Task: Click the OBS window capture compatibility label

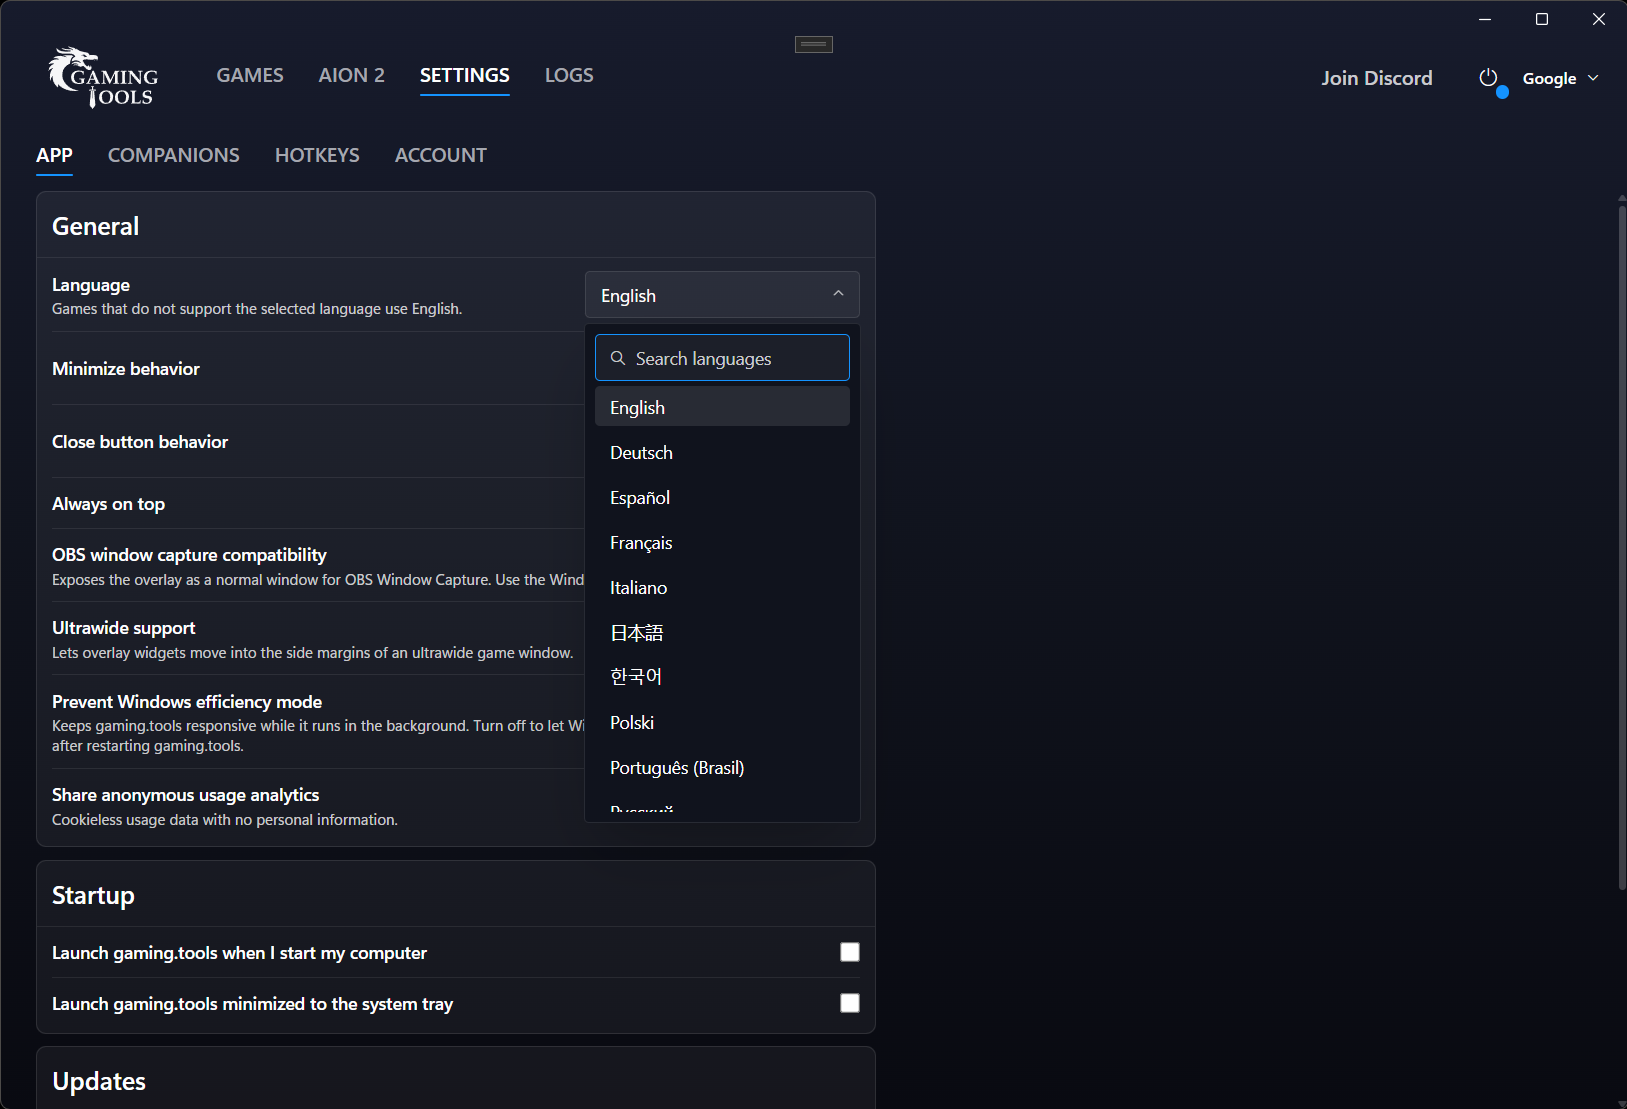Action: click(x=189, y=554)
